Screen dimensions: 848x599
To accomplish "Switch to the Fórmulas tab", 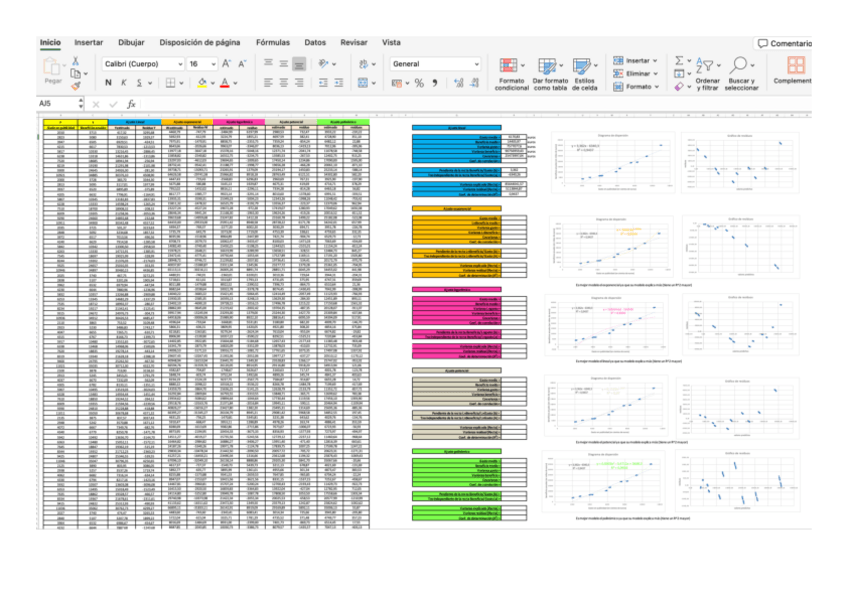I will click(273, 43).
